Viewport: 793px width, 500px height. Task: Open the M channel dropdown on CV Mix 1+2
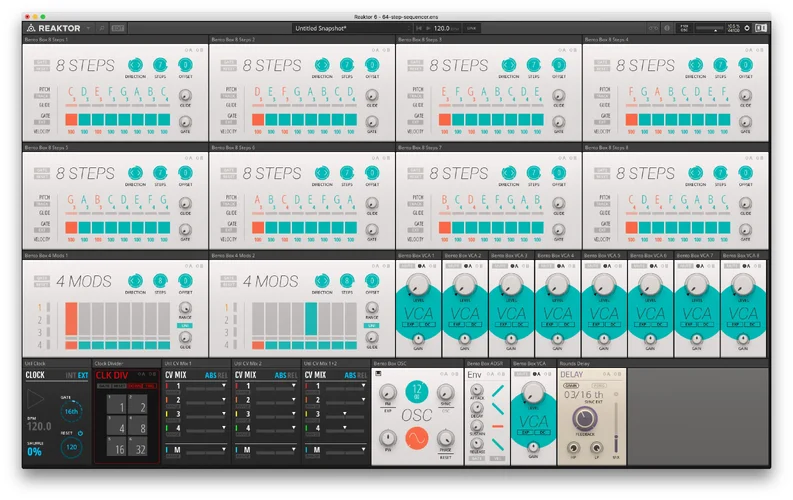pyautogui.click(x=363, y=449)
